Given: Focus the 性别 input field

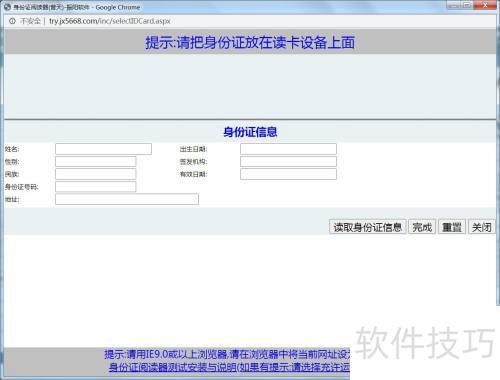Looking at the screenshot, I should [x=96, y=161].
